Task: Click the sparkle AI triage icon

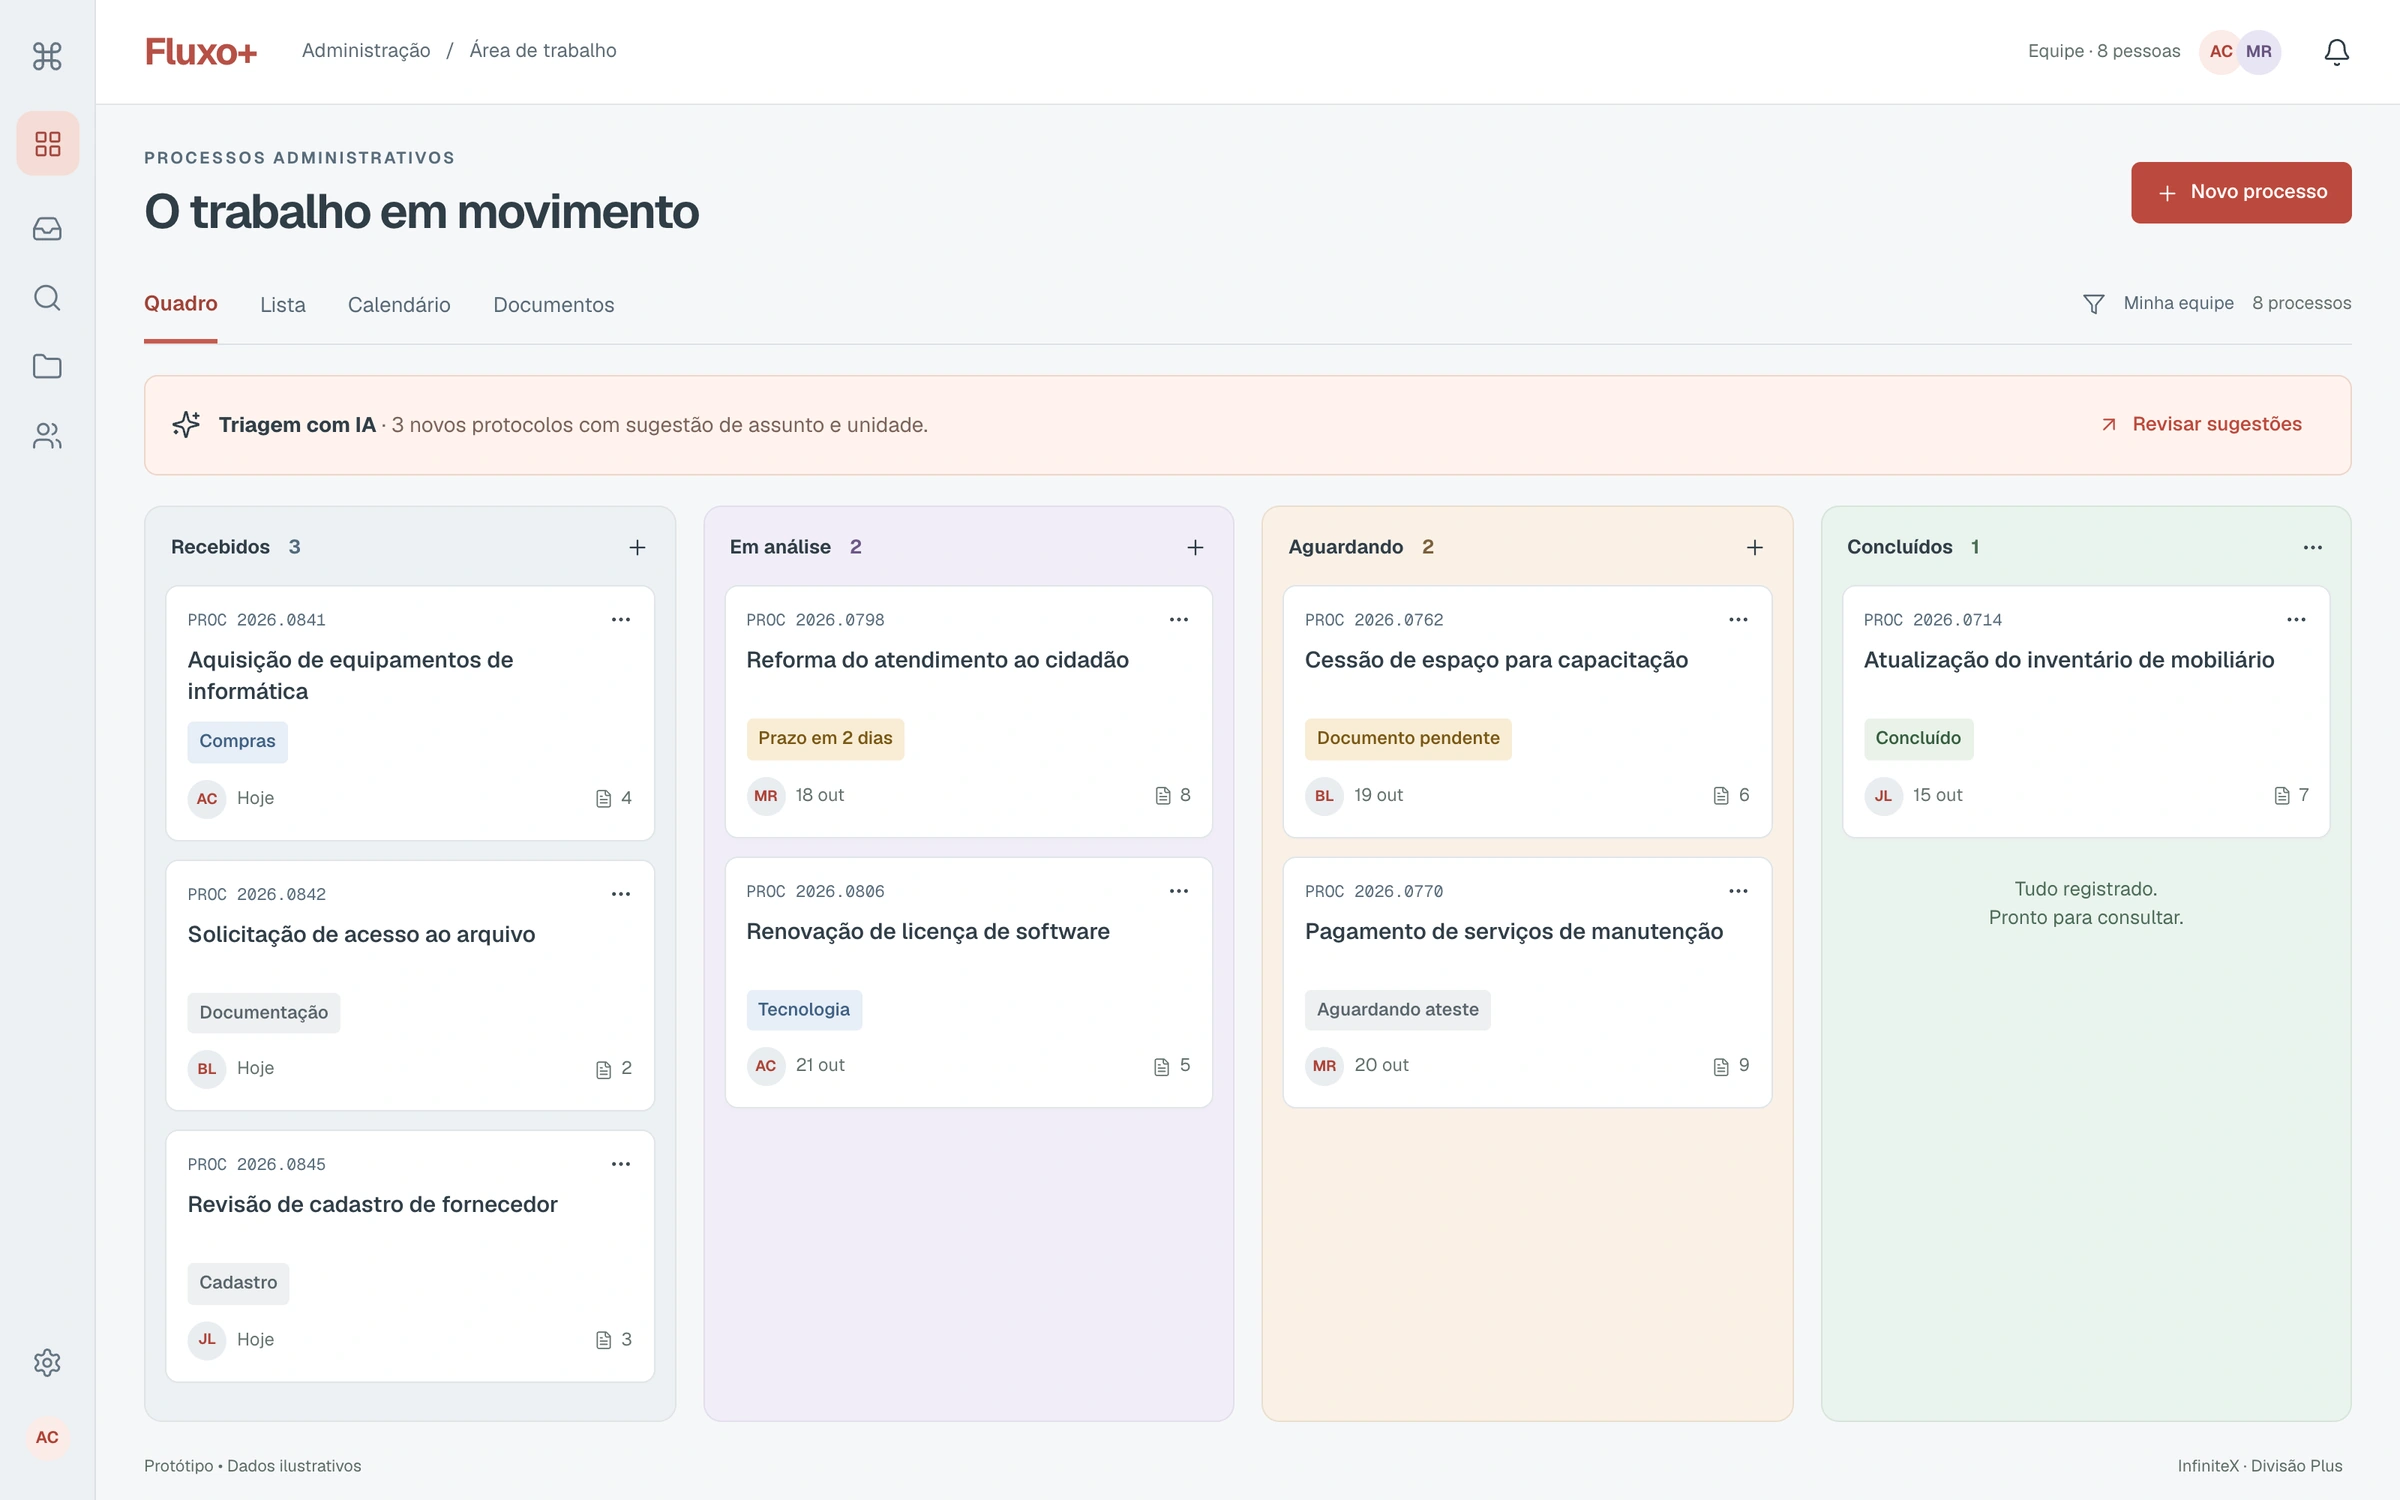Action: tap(186, 424)
